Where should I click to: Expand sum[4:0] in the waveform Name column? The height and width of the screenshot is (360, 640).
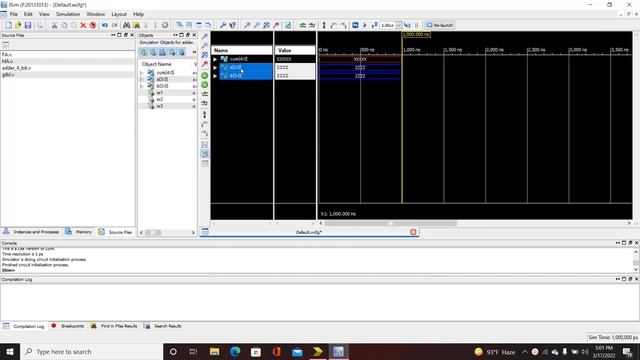(215, 59)
